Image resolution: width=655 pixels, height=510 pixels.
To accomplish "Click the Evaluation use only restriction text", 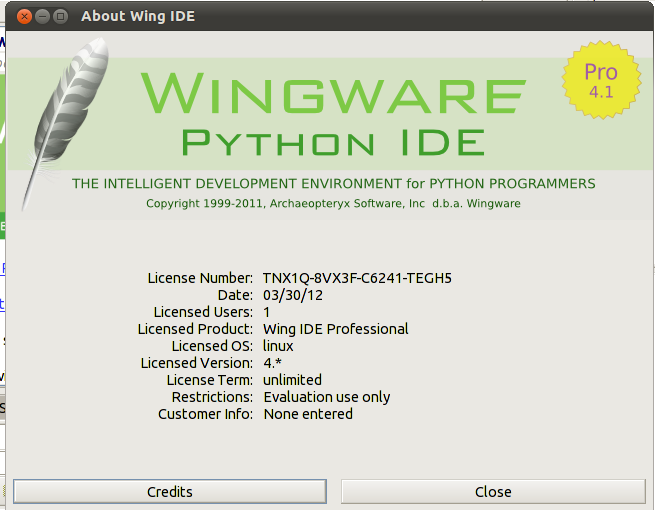I will pyautogui.click(x=327, y=397).
